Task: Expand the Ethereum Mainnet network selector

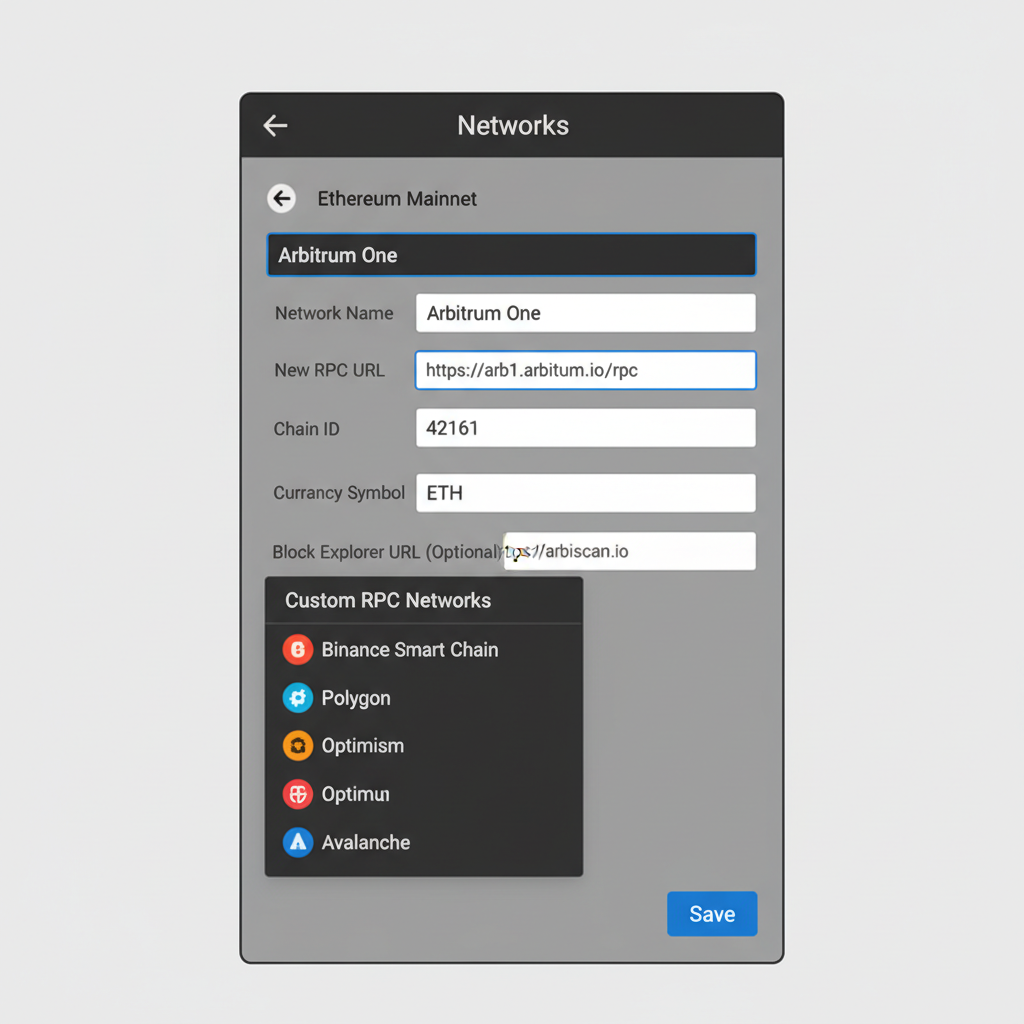Action: coord(397,198)
